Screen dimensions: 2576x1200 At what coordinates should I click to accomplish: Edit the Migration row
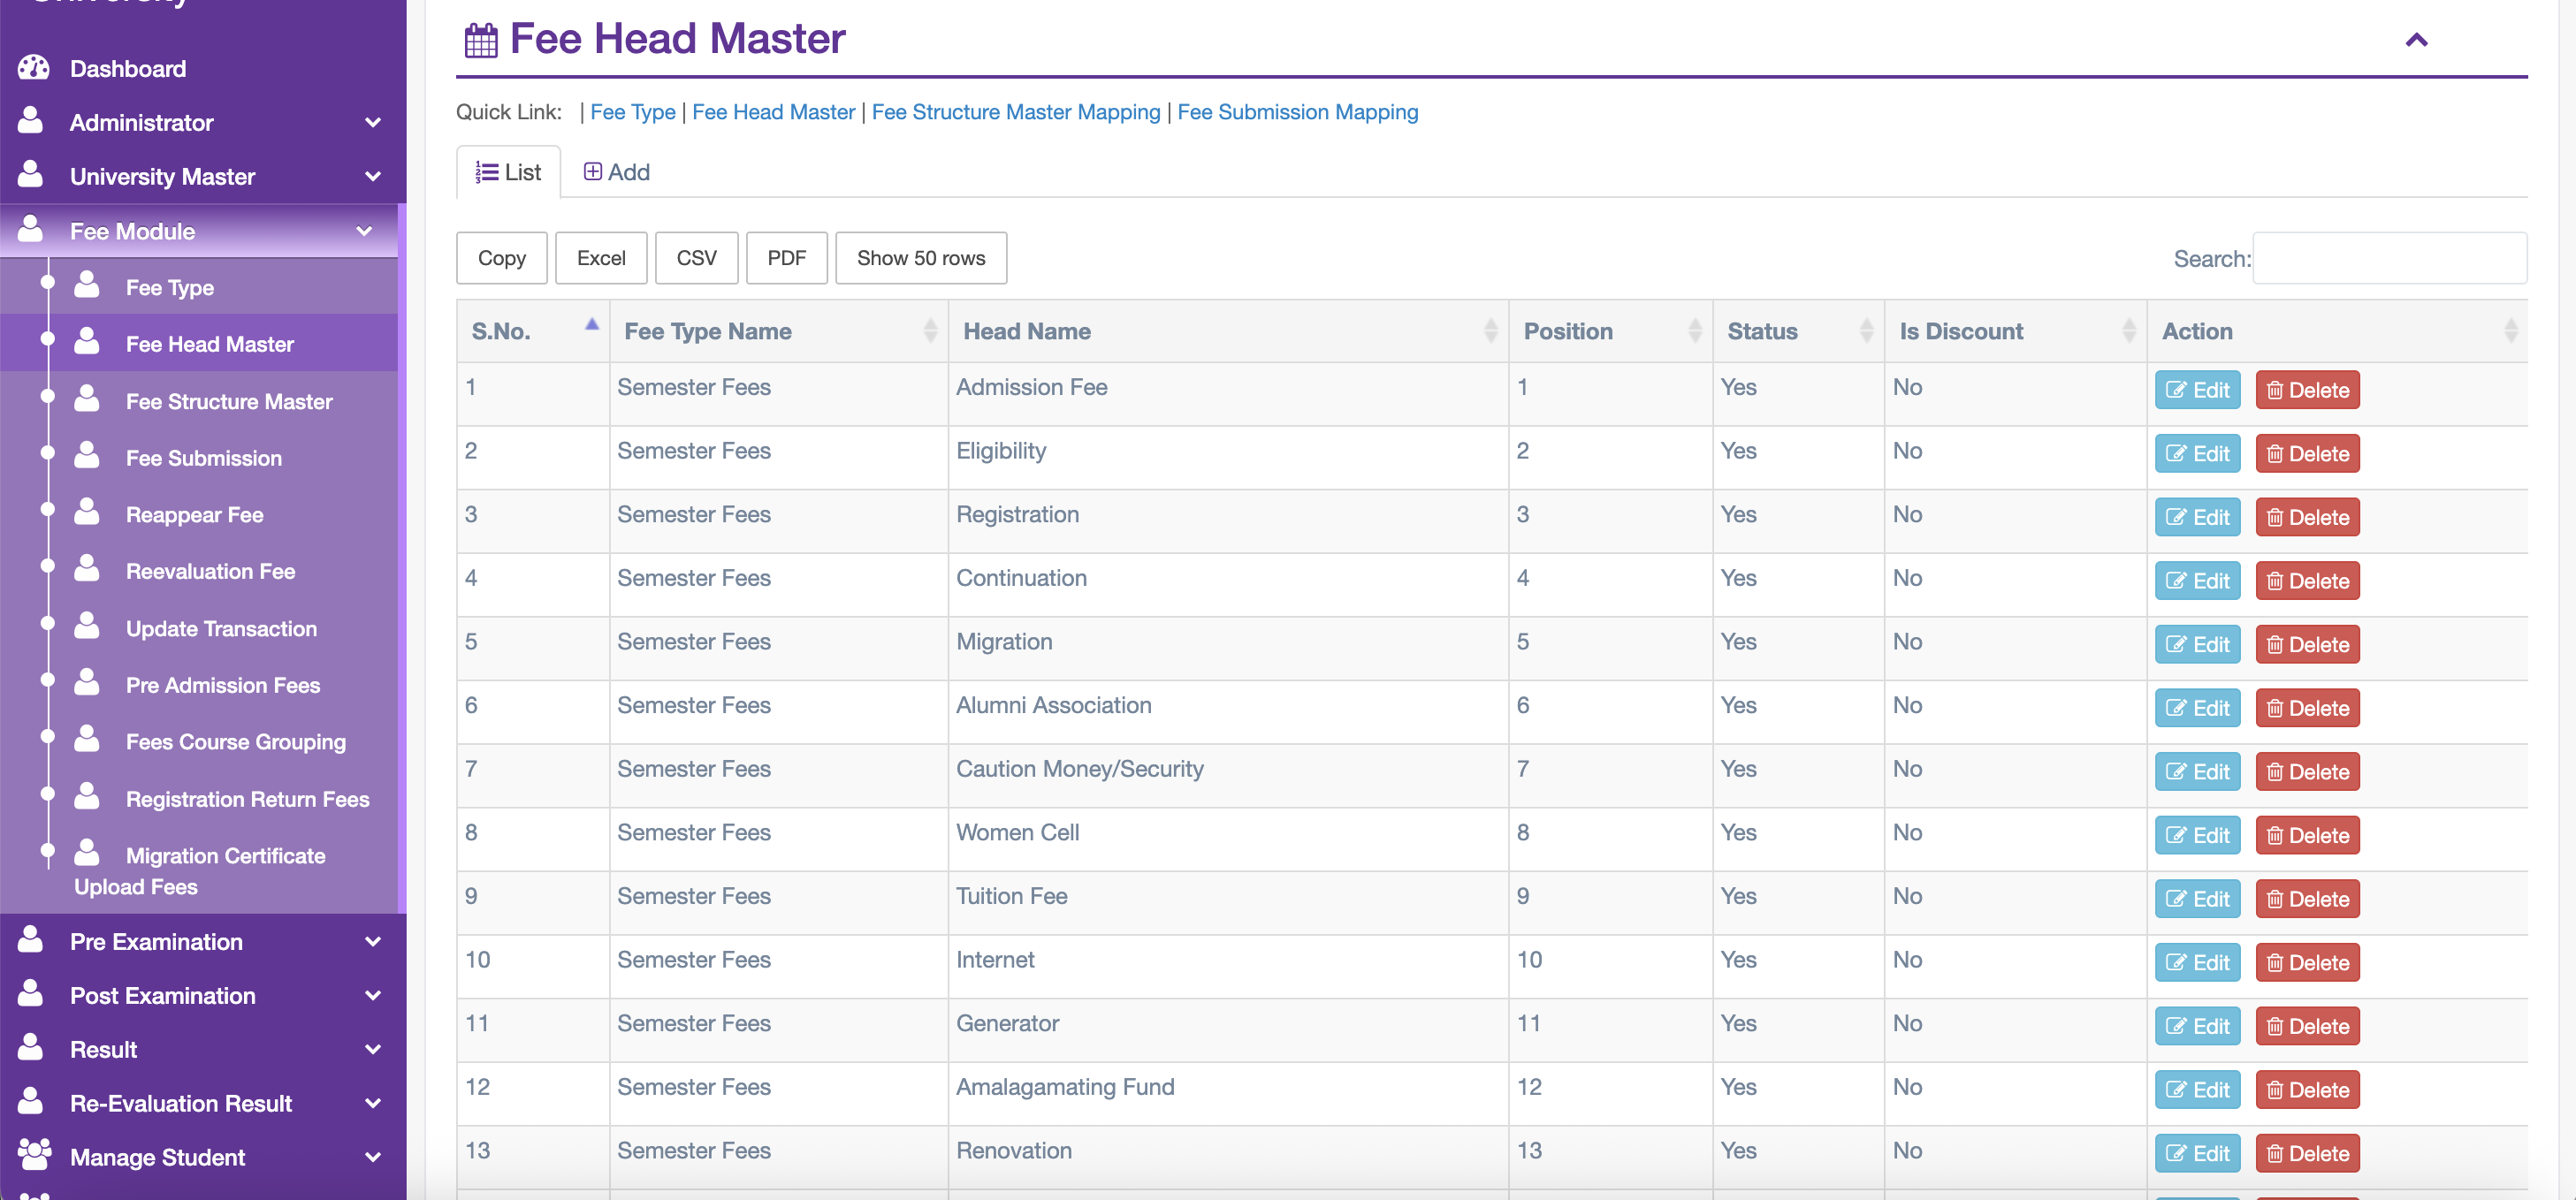pyautogui.click(x=2198, y=645)
